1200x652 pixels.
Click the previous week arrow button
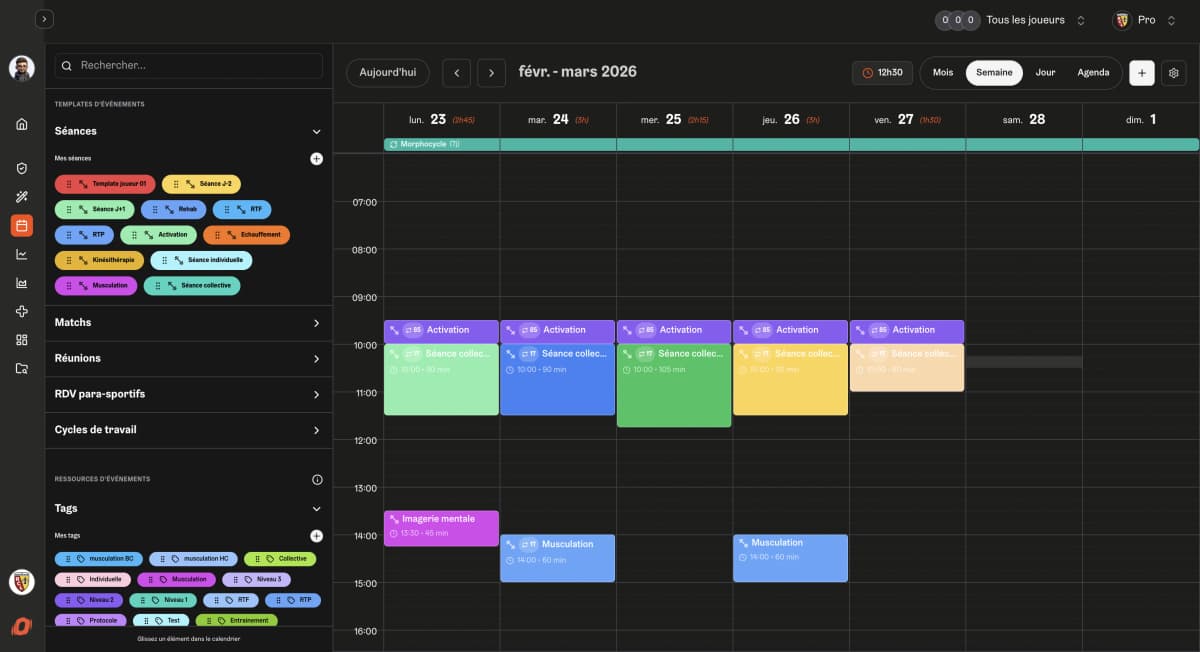pyautogui.click(x=456, y=72)
